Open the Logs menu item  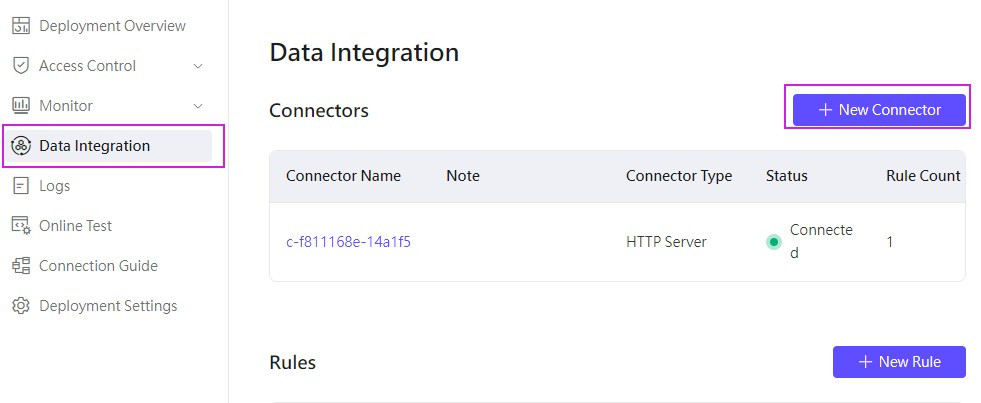(54, 186)
